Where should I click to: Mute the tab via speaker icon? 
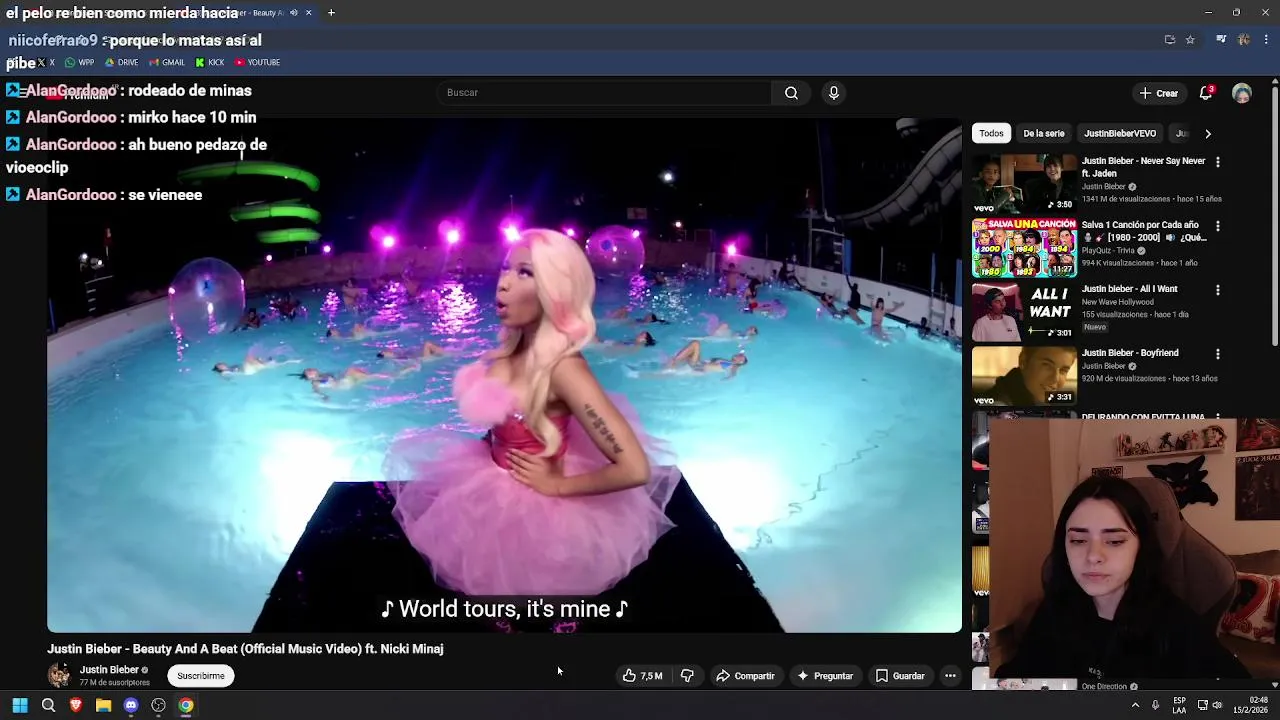click(293, 13)
